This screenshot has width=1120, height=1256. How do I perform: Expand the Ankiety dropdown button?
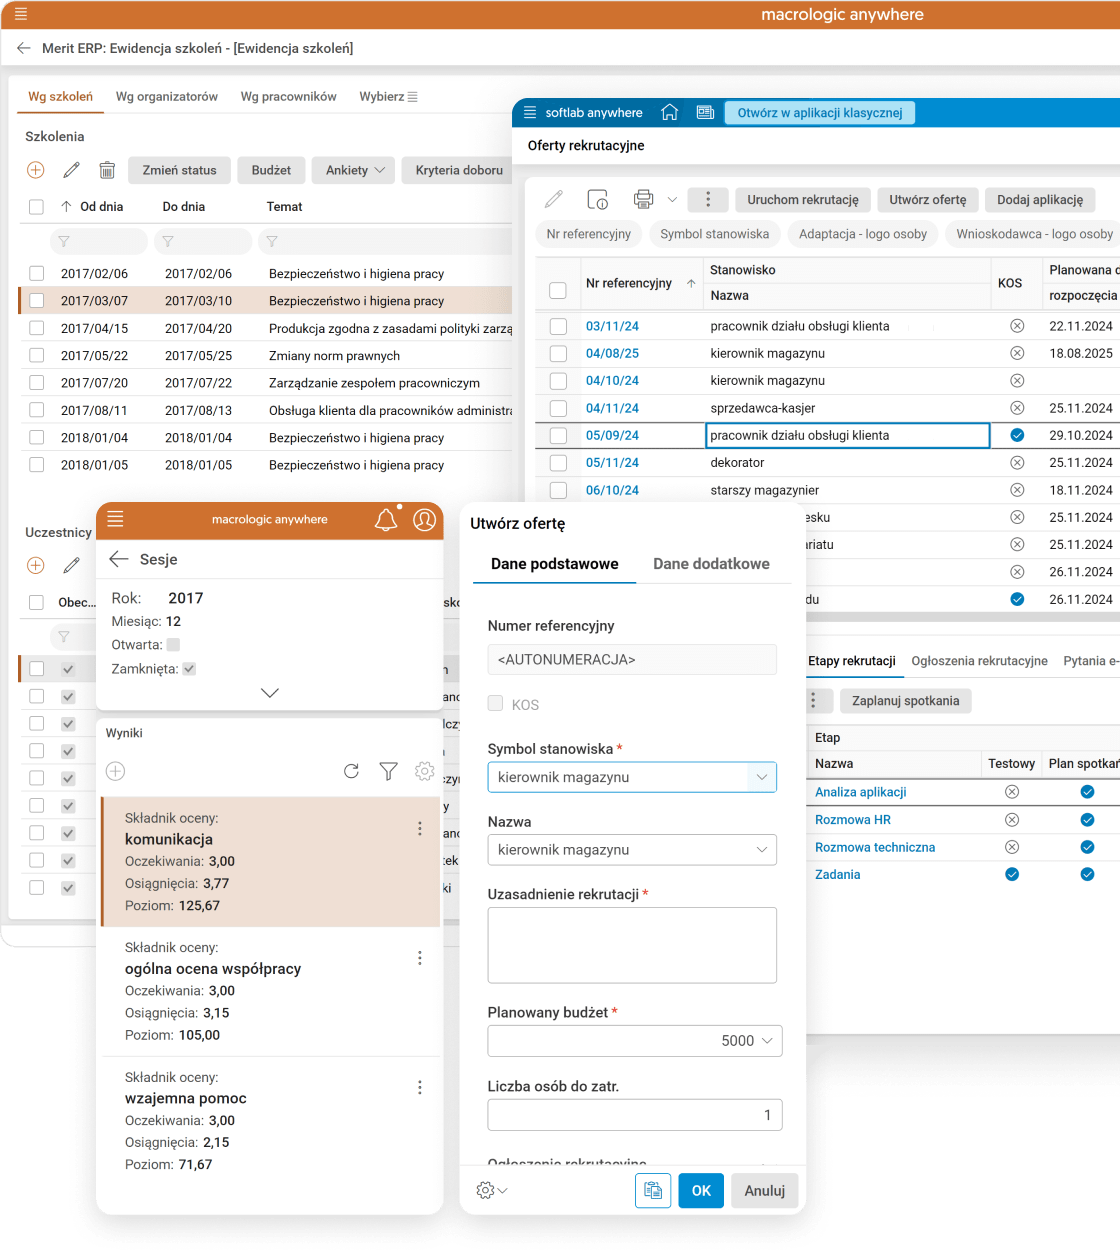(x=354, y=170)
